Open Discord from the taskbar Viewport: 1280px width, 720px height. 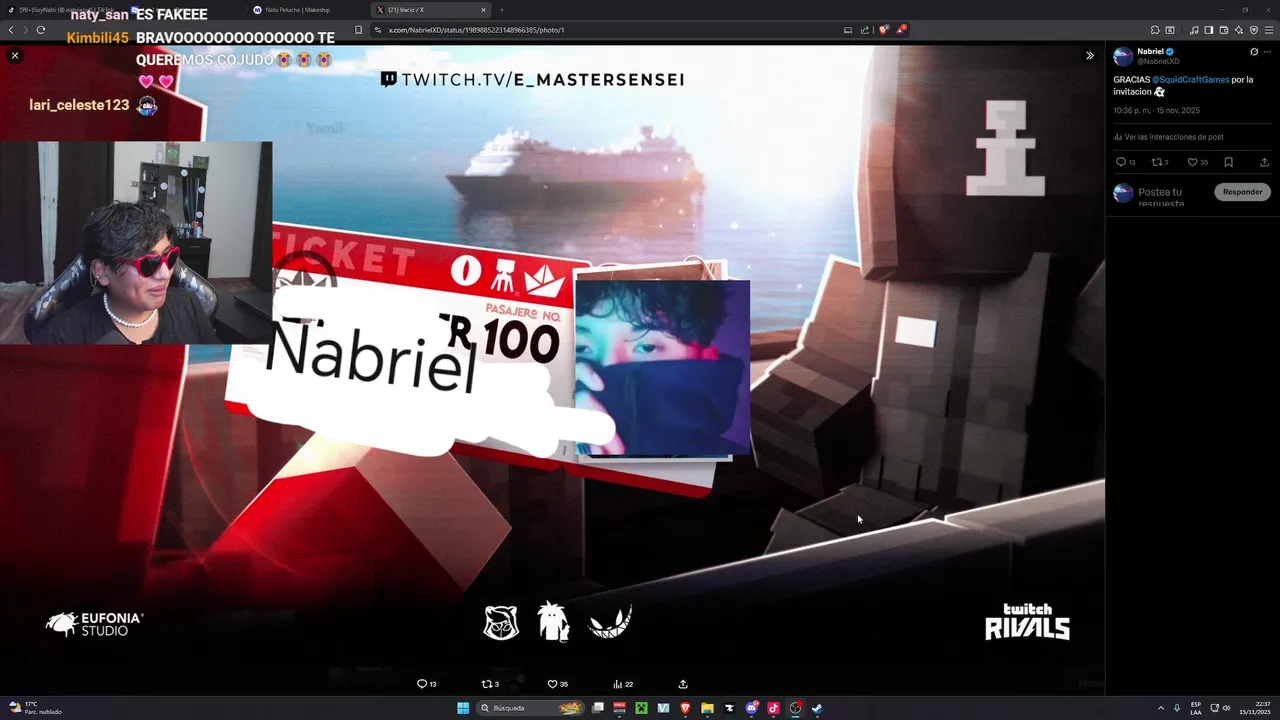(751, 708)
